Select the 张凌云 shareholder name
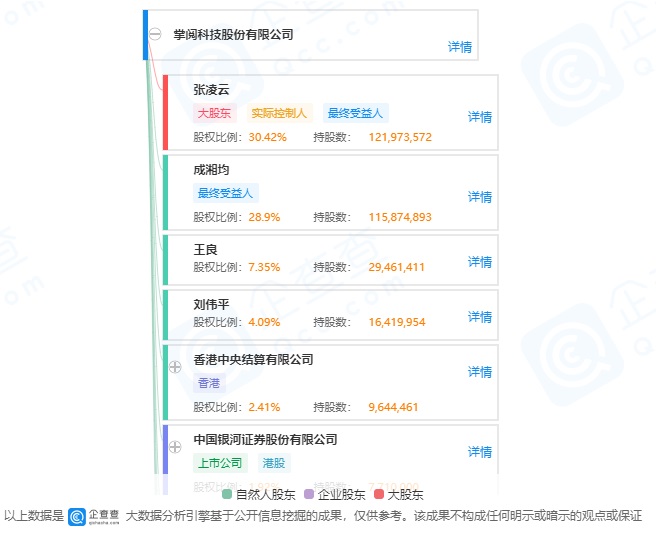Screen dimensions: 656x536 pos(211,90)
